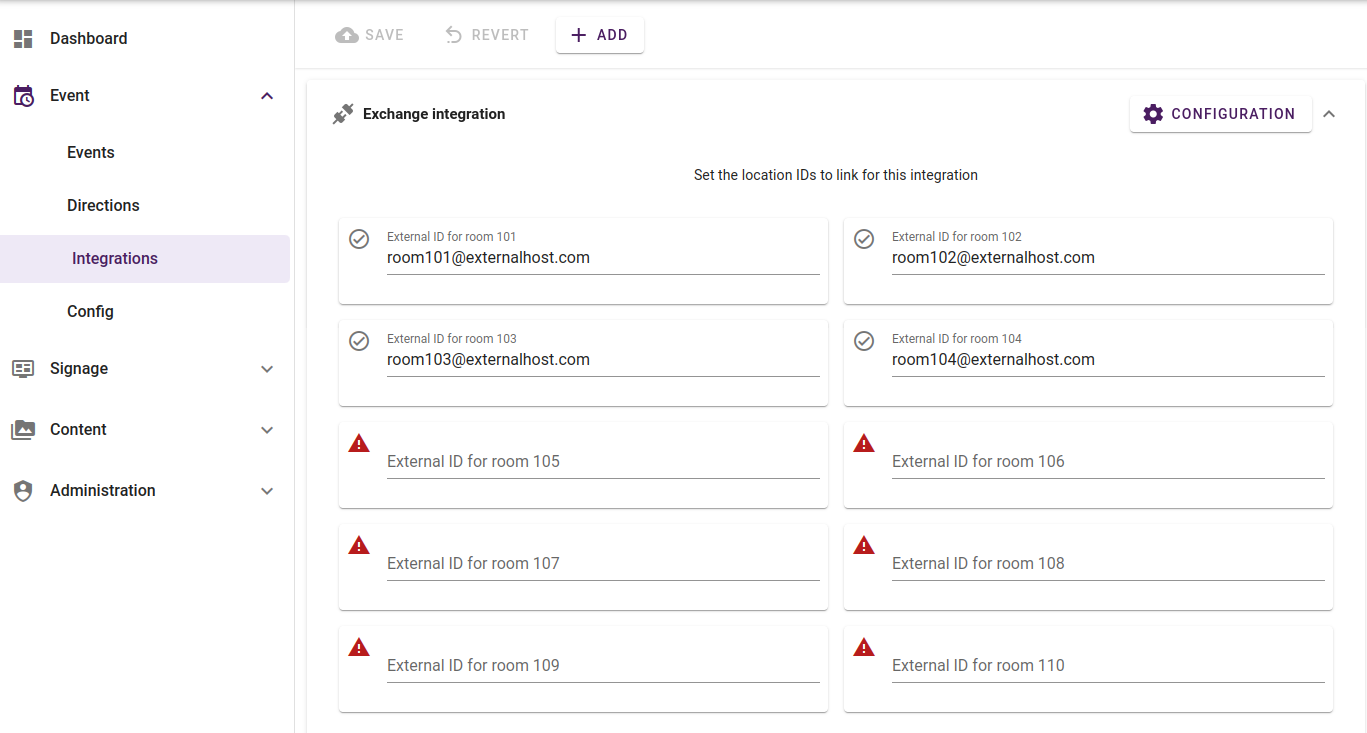
Task: Click the Save button
Action: pyautogui.click(x=369, y=35)
